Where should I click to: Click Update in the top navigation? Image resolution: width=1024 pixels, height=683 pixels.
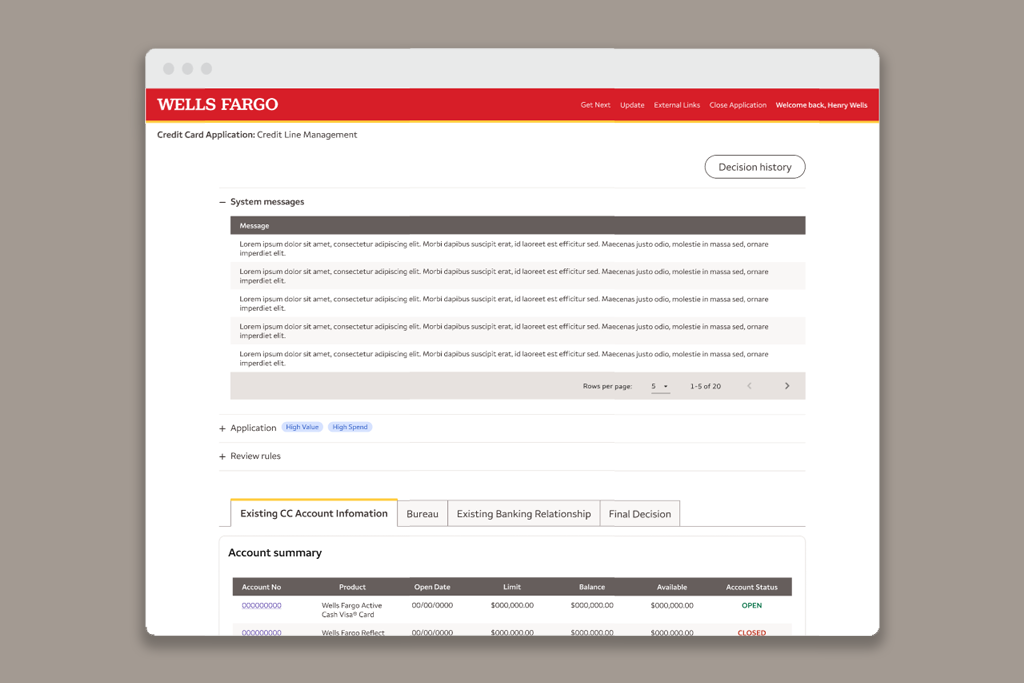[632, 105]
